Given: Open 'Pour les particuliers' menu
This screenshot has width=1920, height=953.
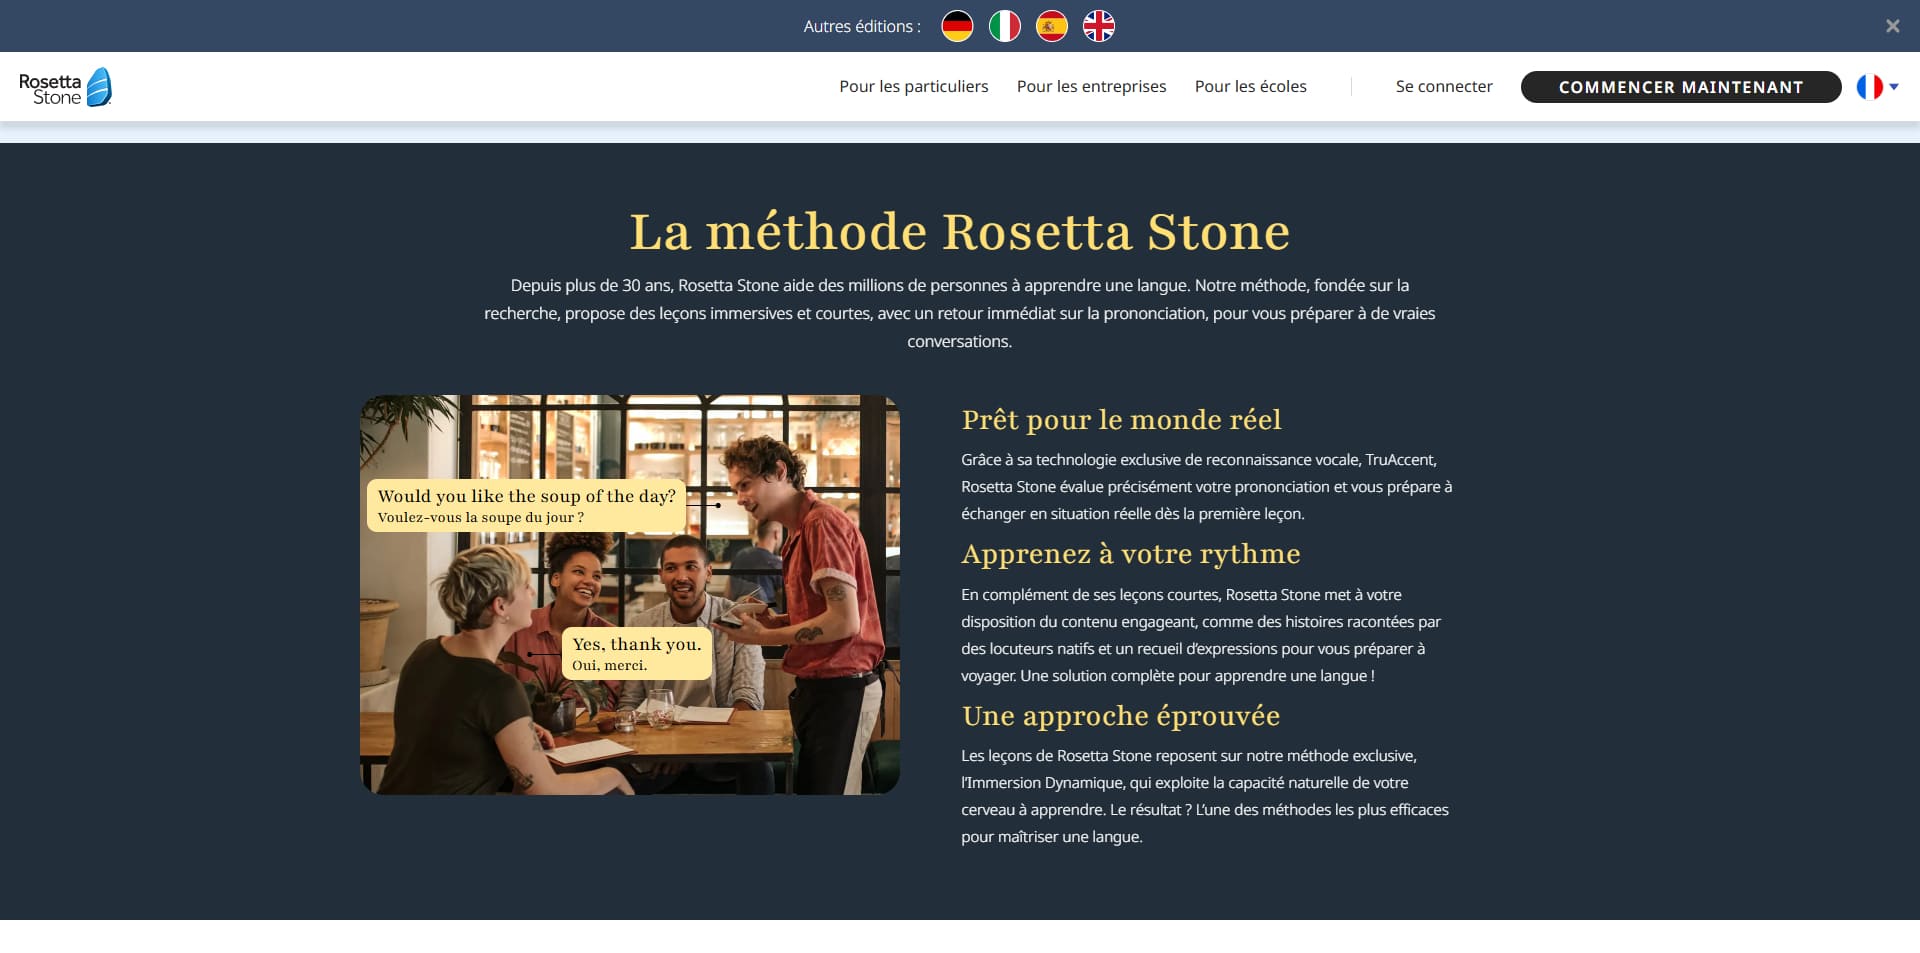Looking at the screenshot, I should click(x=913, y=87).
